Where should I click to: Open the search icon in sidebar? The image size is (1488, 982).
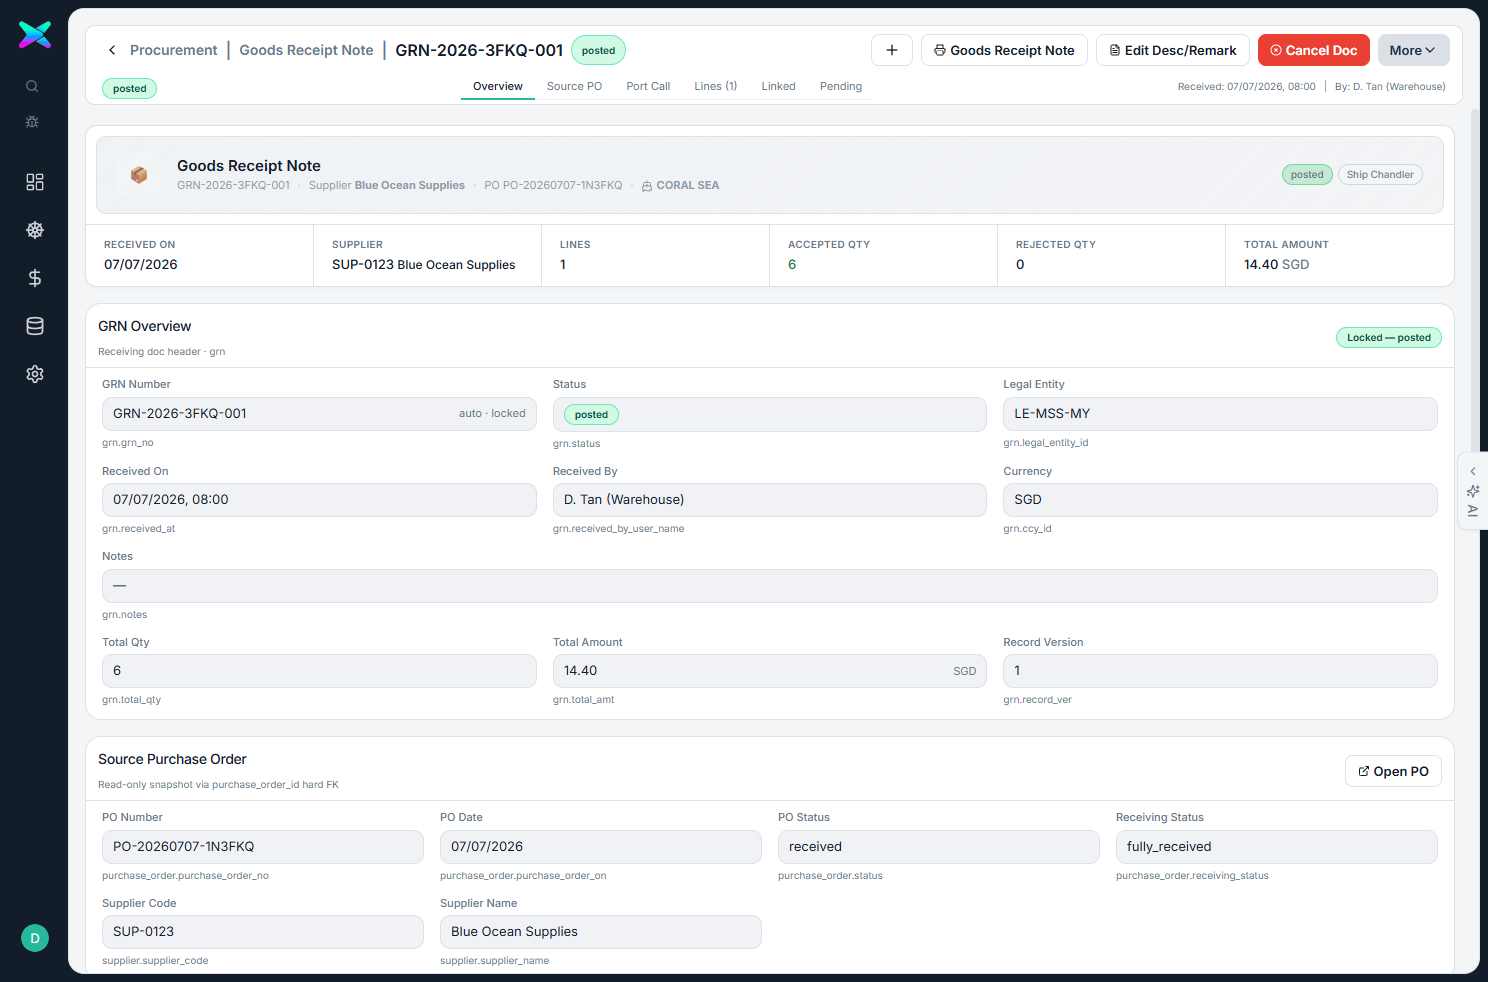[32, 86]
